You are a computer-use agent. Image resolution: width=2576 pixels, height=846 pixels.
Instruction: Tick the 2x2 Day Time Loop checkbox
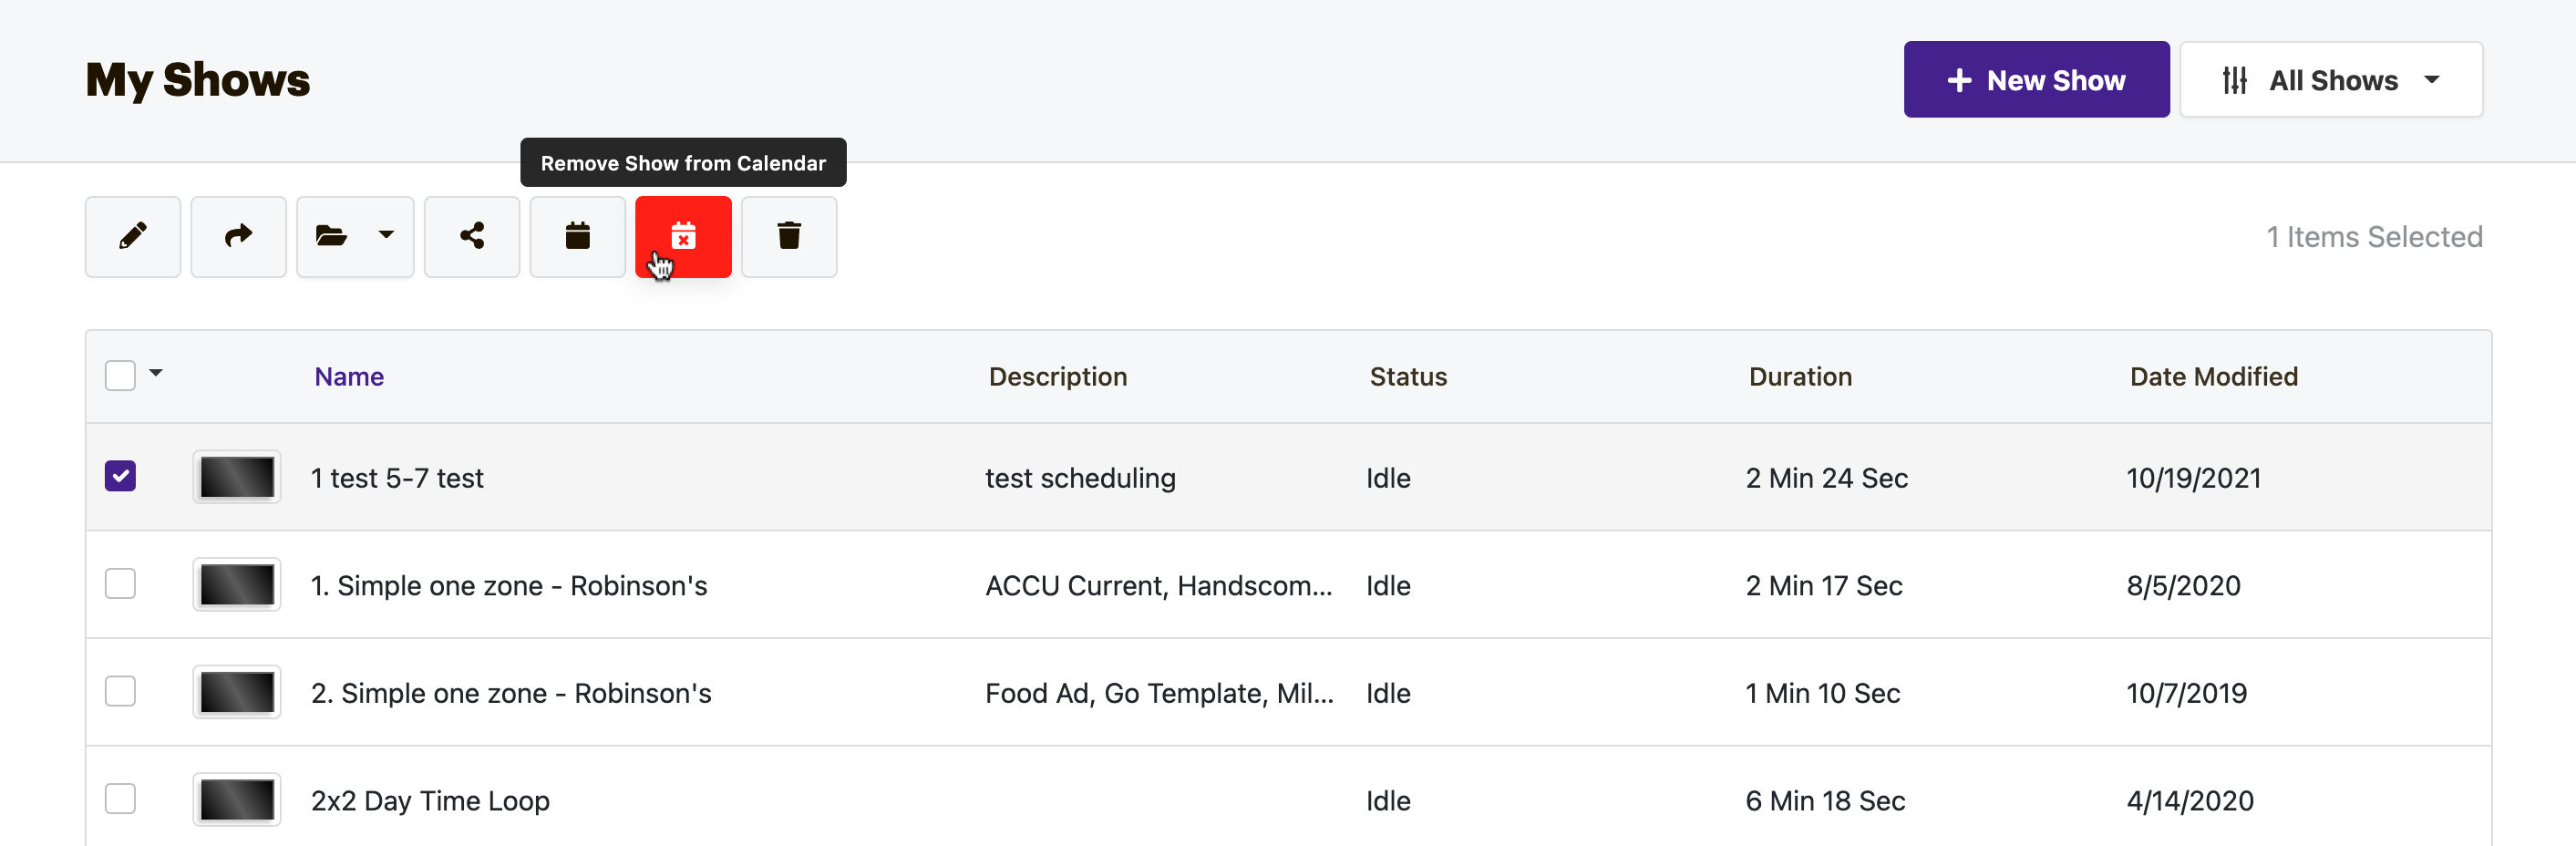[120, 799]
